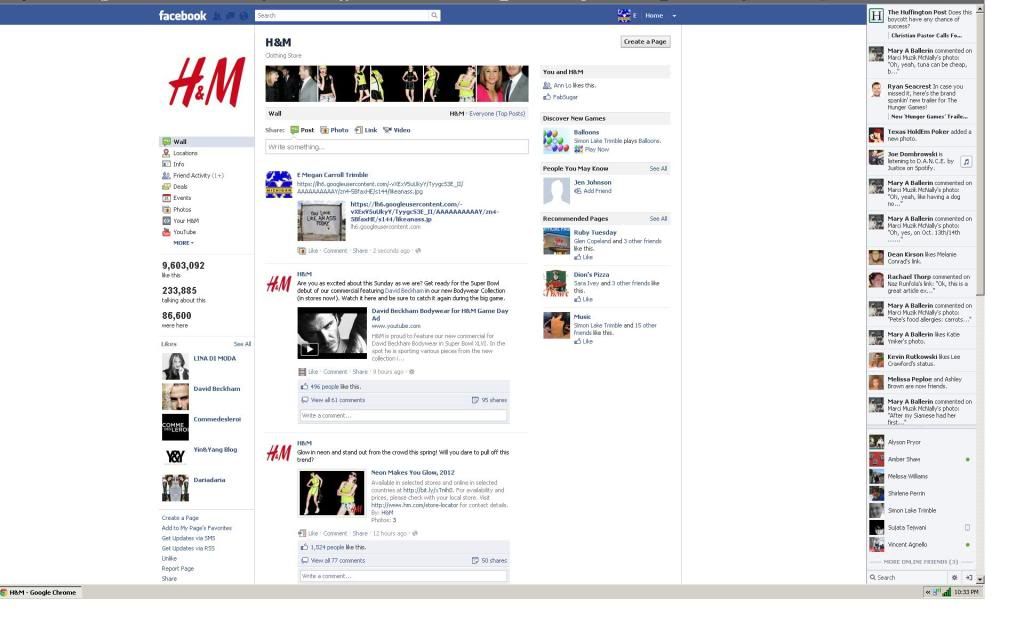Select the Wall tab in sidebar

(206, 142)
